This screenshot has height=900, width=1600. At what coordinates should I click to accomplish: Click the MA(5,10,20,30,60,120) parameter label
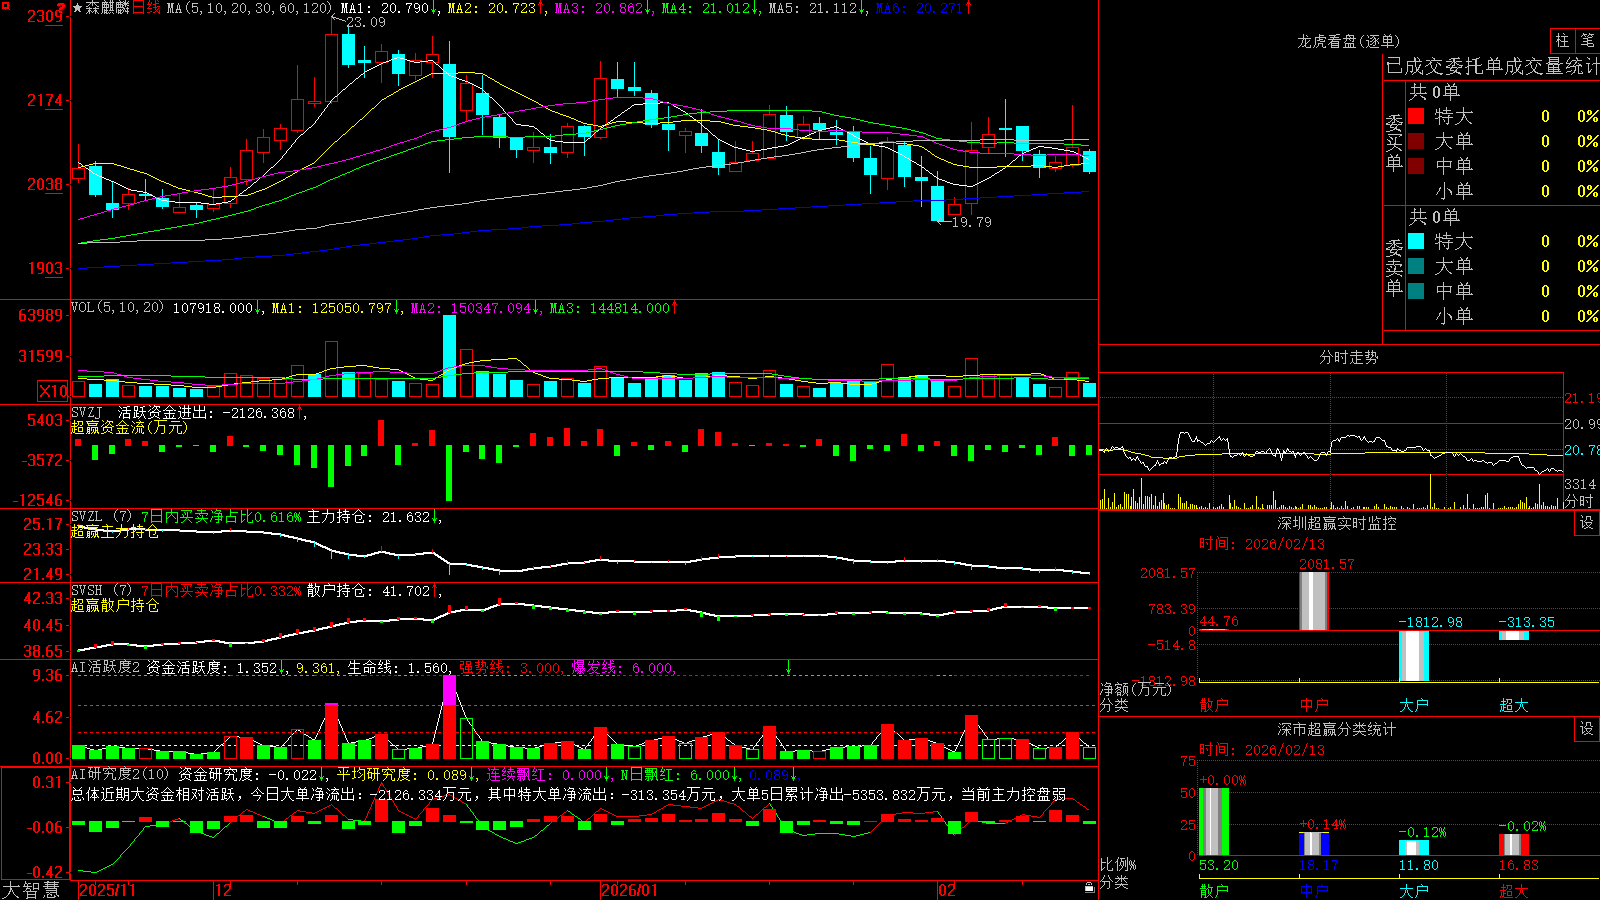point(249,8)
